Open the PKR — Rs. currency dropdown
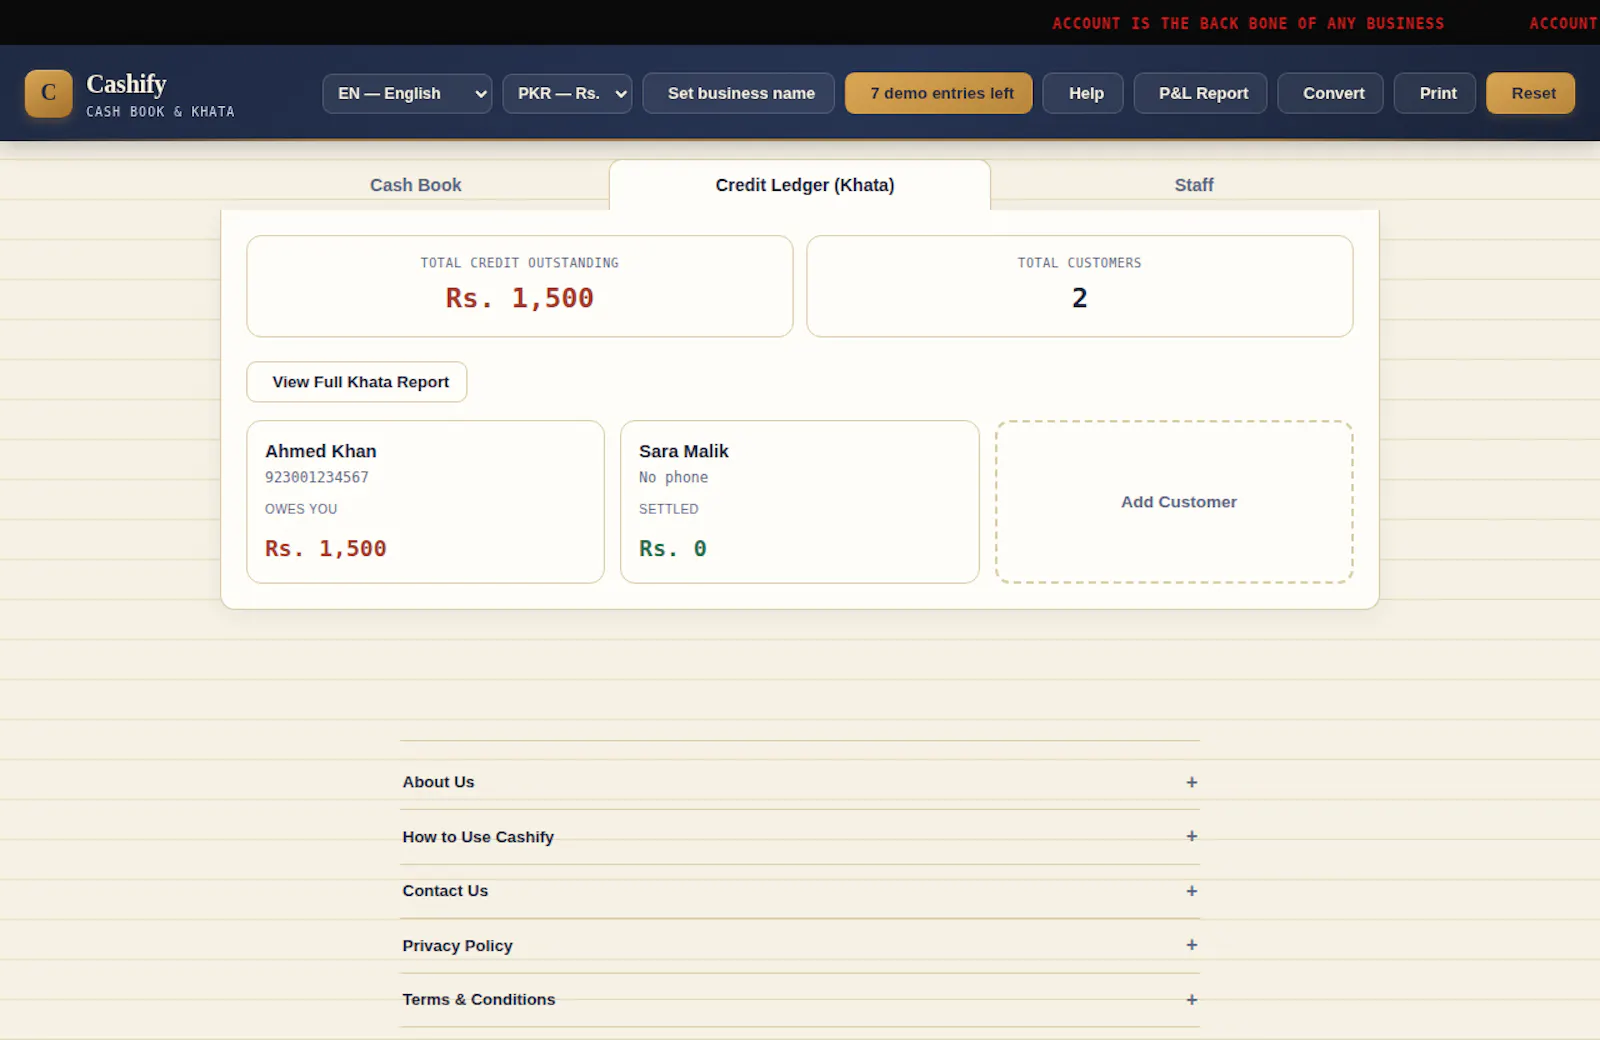This screenshot has width=1600, height=1040. [x=567, y=93]
